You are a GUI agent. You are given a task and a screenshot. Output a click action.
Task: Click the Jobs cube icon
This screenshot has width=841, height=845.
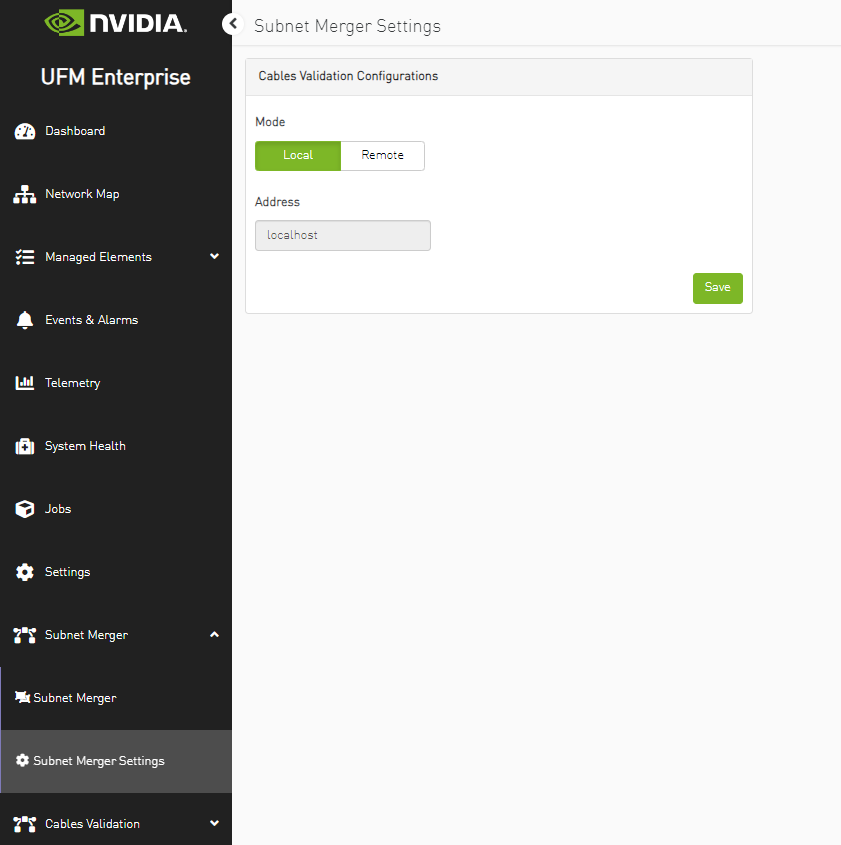25,509
